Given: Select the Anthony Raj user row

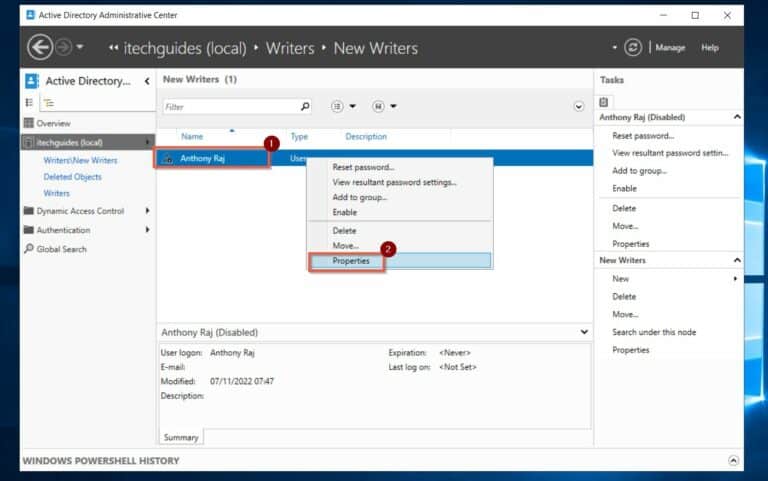Looking at the screenshot, I should point(375,158).
